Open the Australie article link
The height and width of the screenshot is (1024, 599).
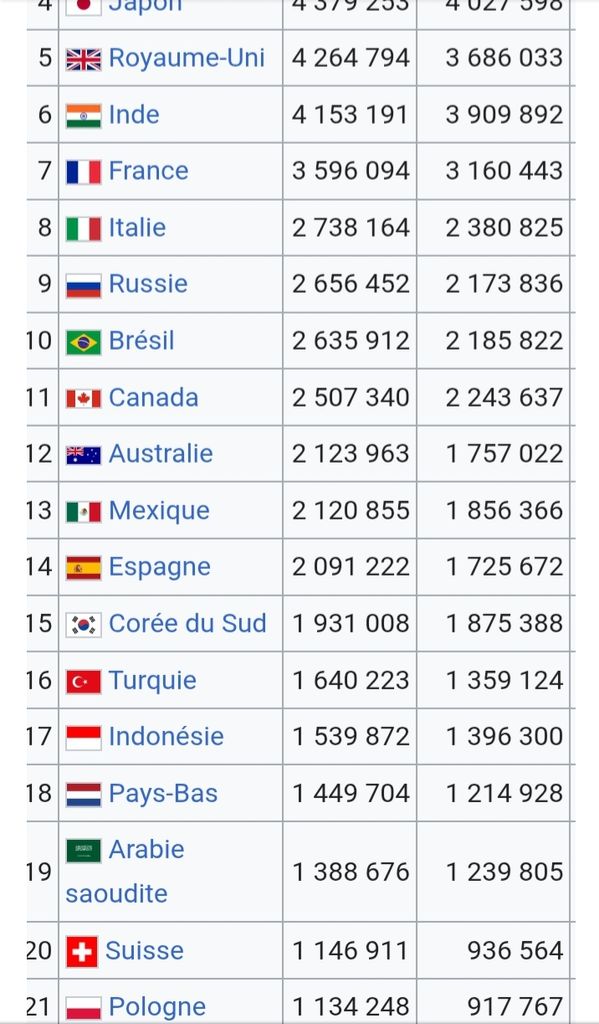pos(161,454)
